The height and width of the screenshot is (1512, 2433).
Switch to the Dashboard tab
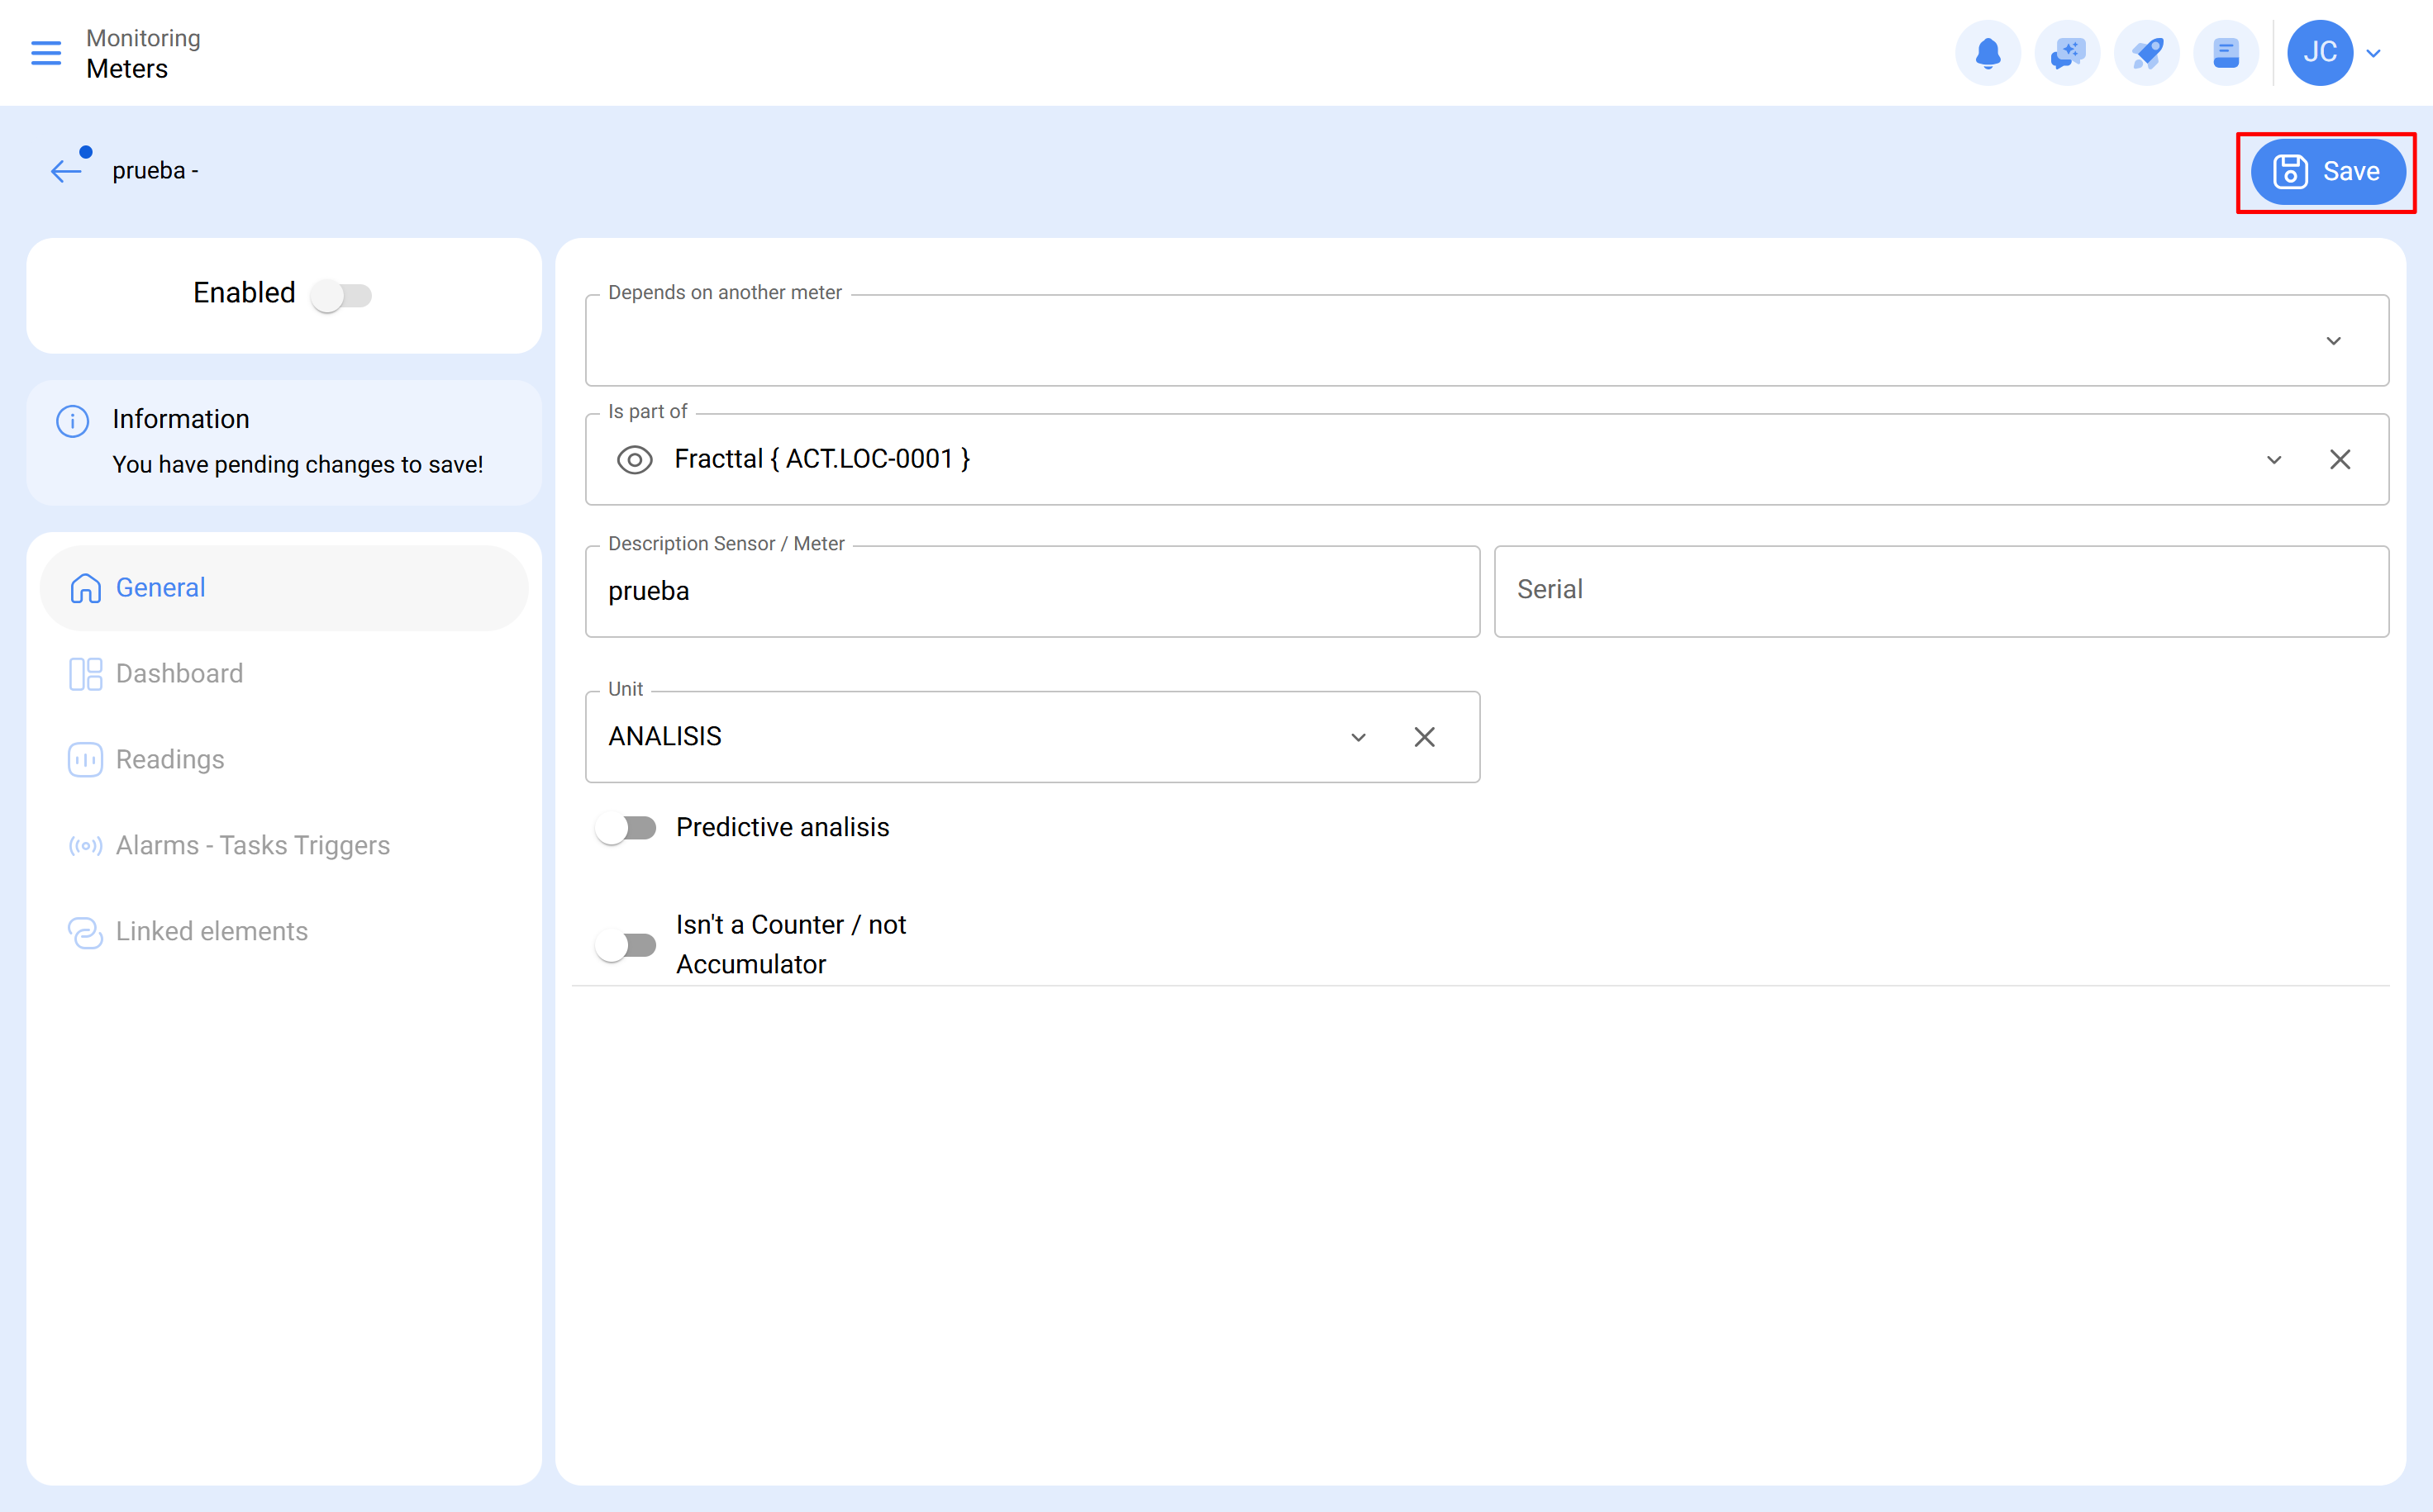pos(180,673)
